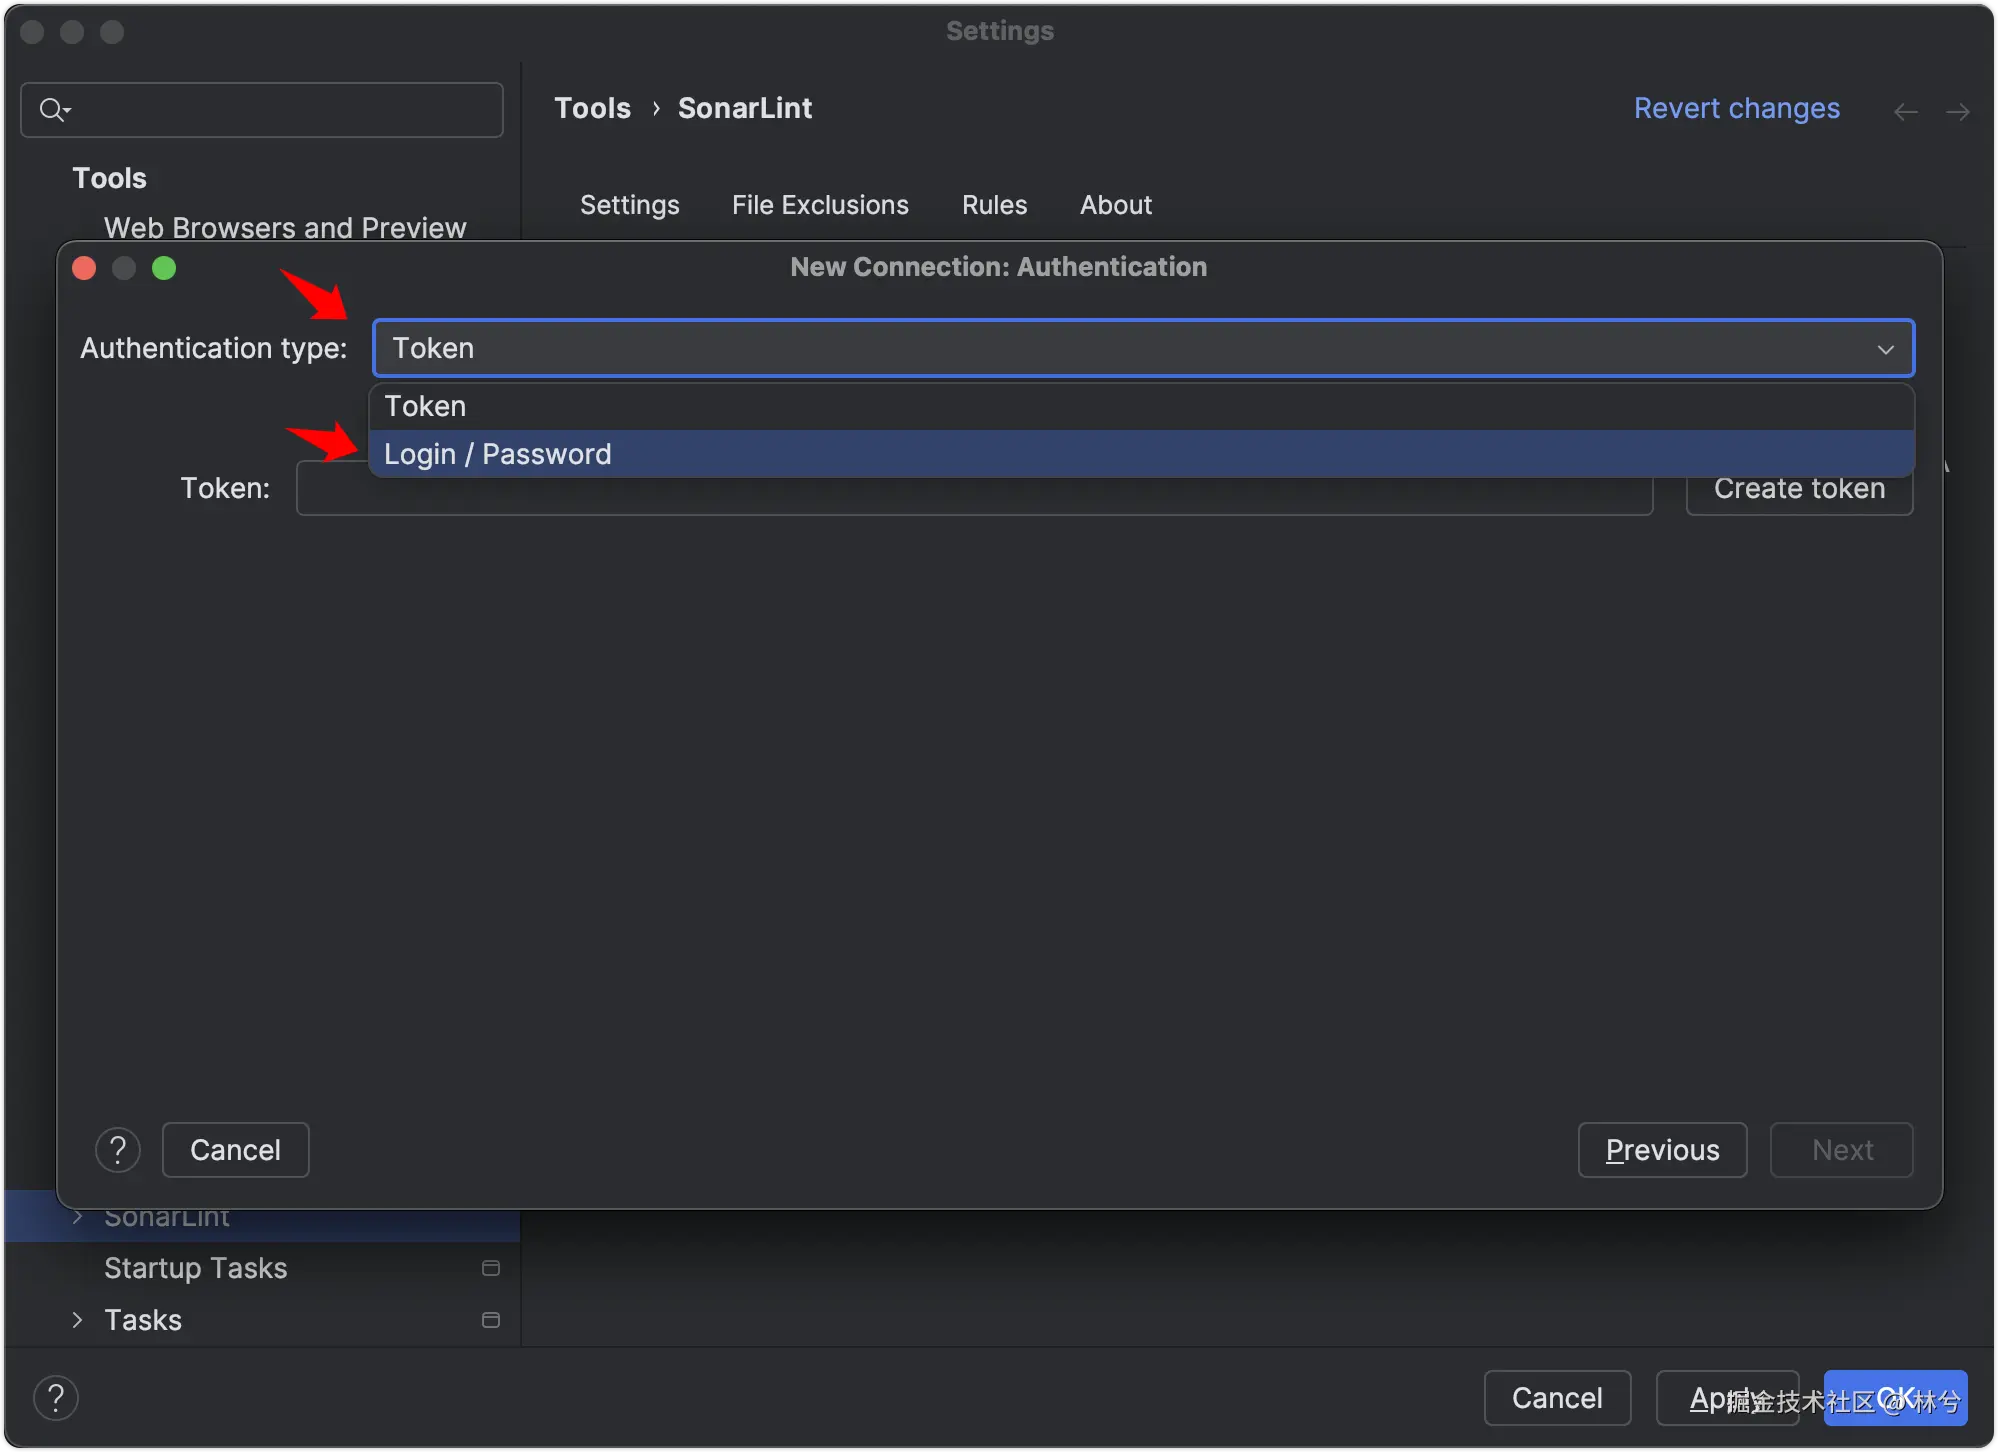Click the search magnifier icon in settings
The height and width of the screenshot is (1452, 1998).
53,109
